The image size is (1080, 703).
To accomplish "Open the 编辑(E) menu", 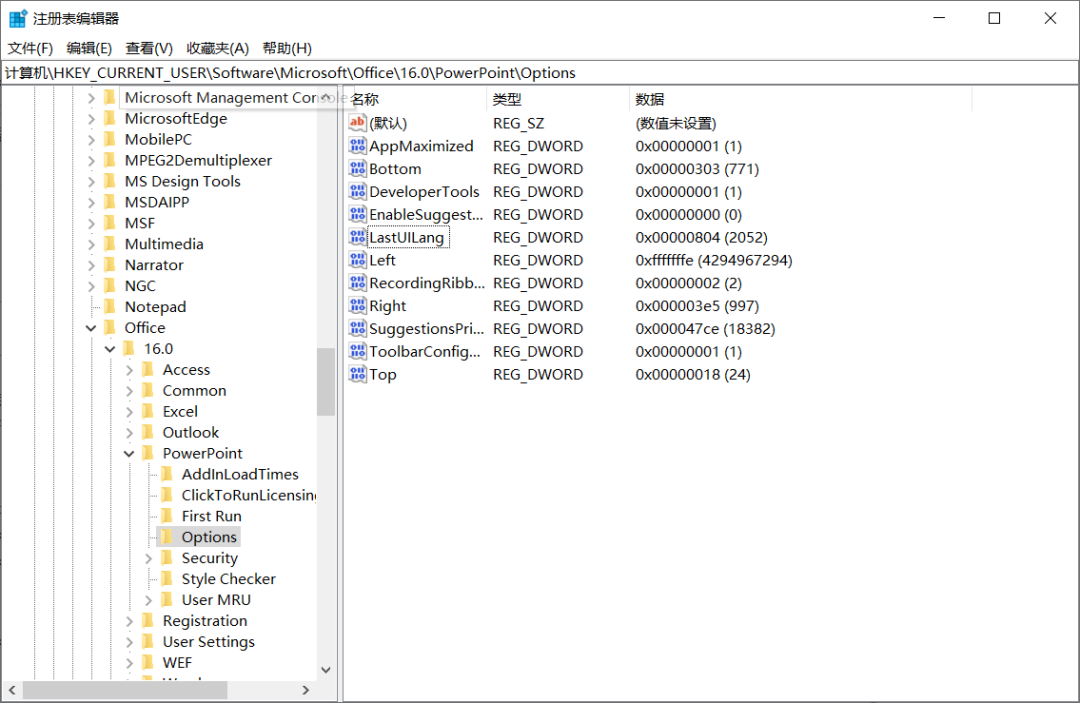I will click(89, 48).
